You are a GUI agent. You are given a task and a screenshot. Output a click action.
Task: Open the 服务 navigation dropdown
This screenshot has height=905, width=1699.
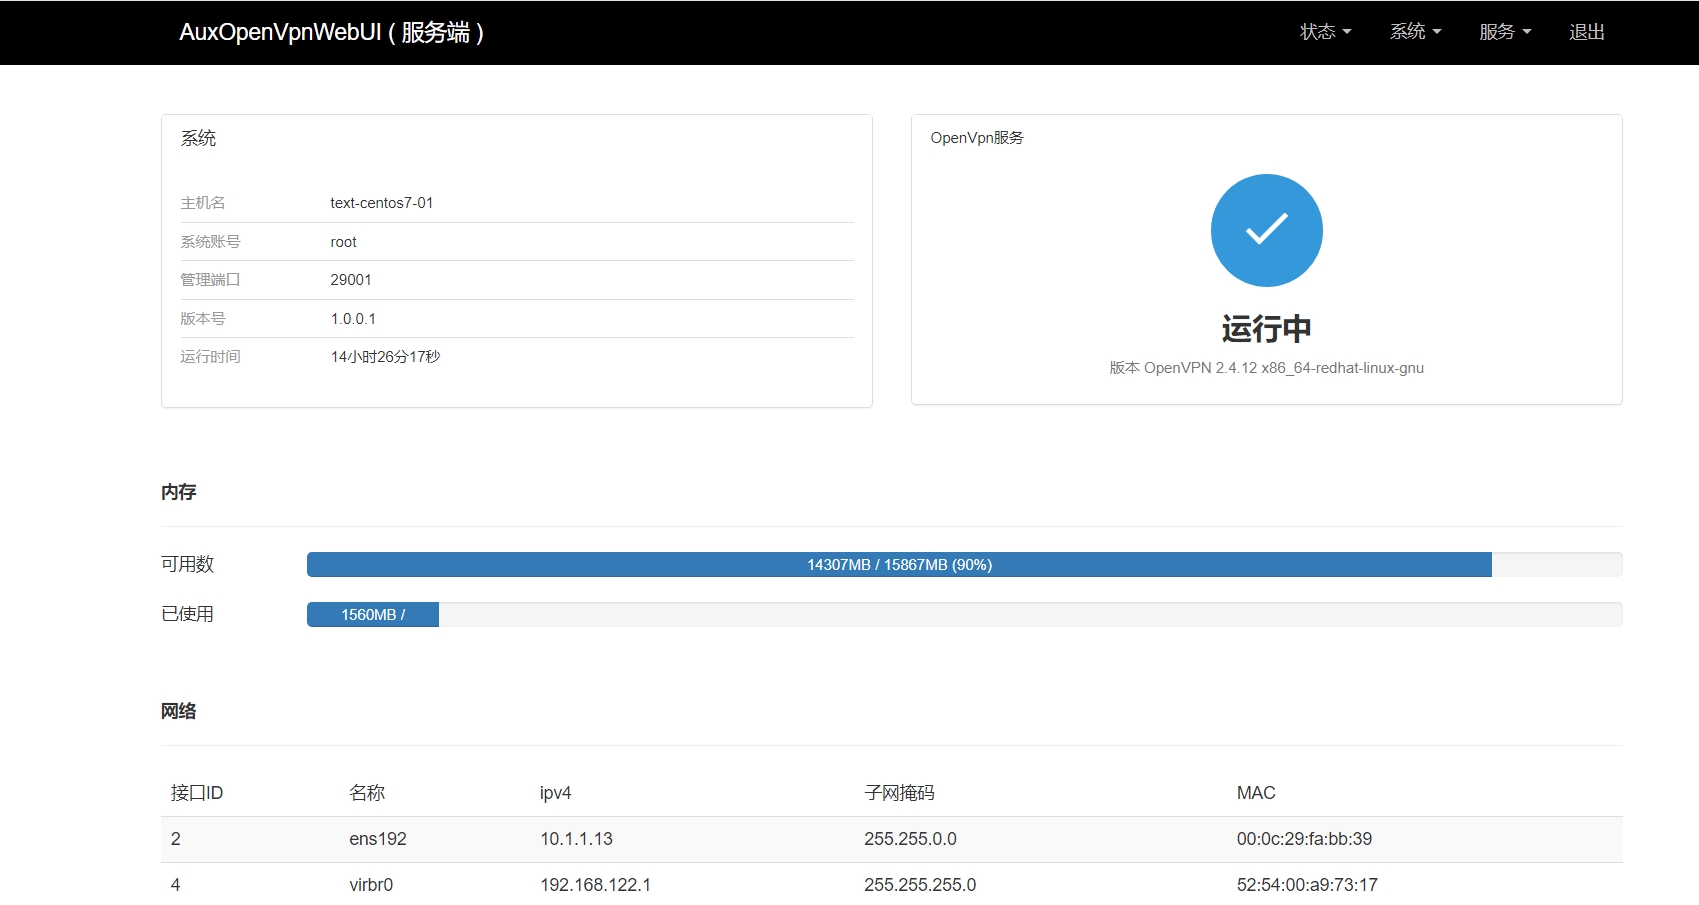coord(1502,31)
